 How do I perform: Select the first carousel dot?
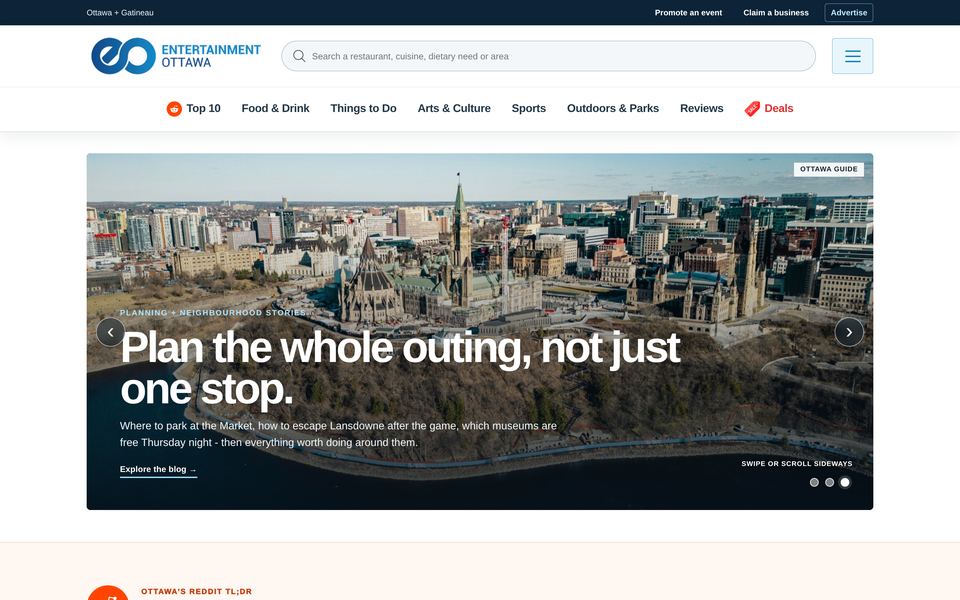[x=814, y=482]
